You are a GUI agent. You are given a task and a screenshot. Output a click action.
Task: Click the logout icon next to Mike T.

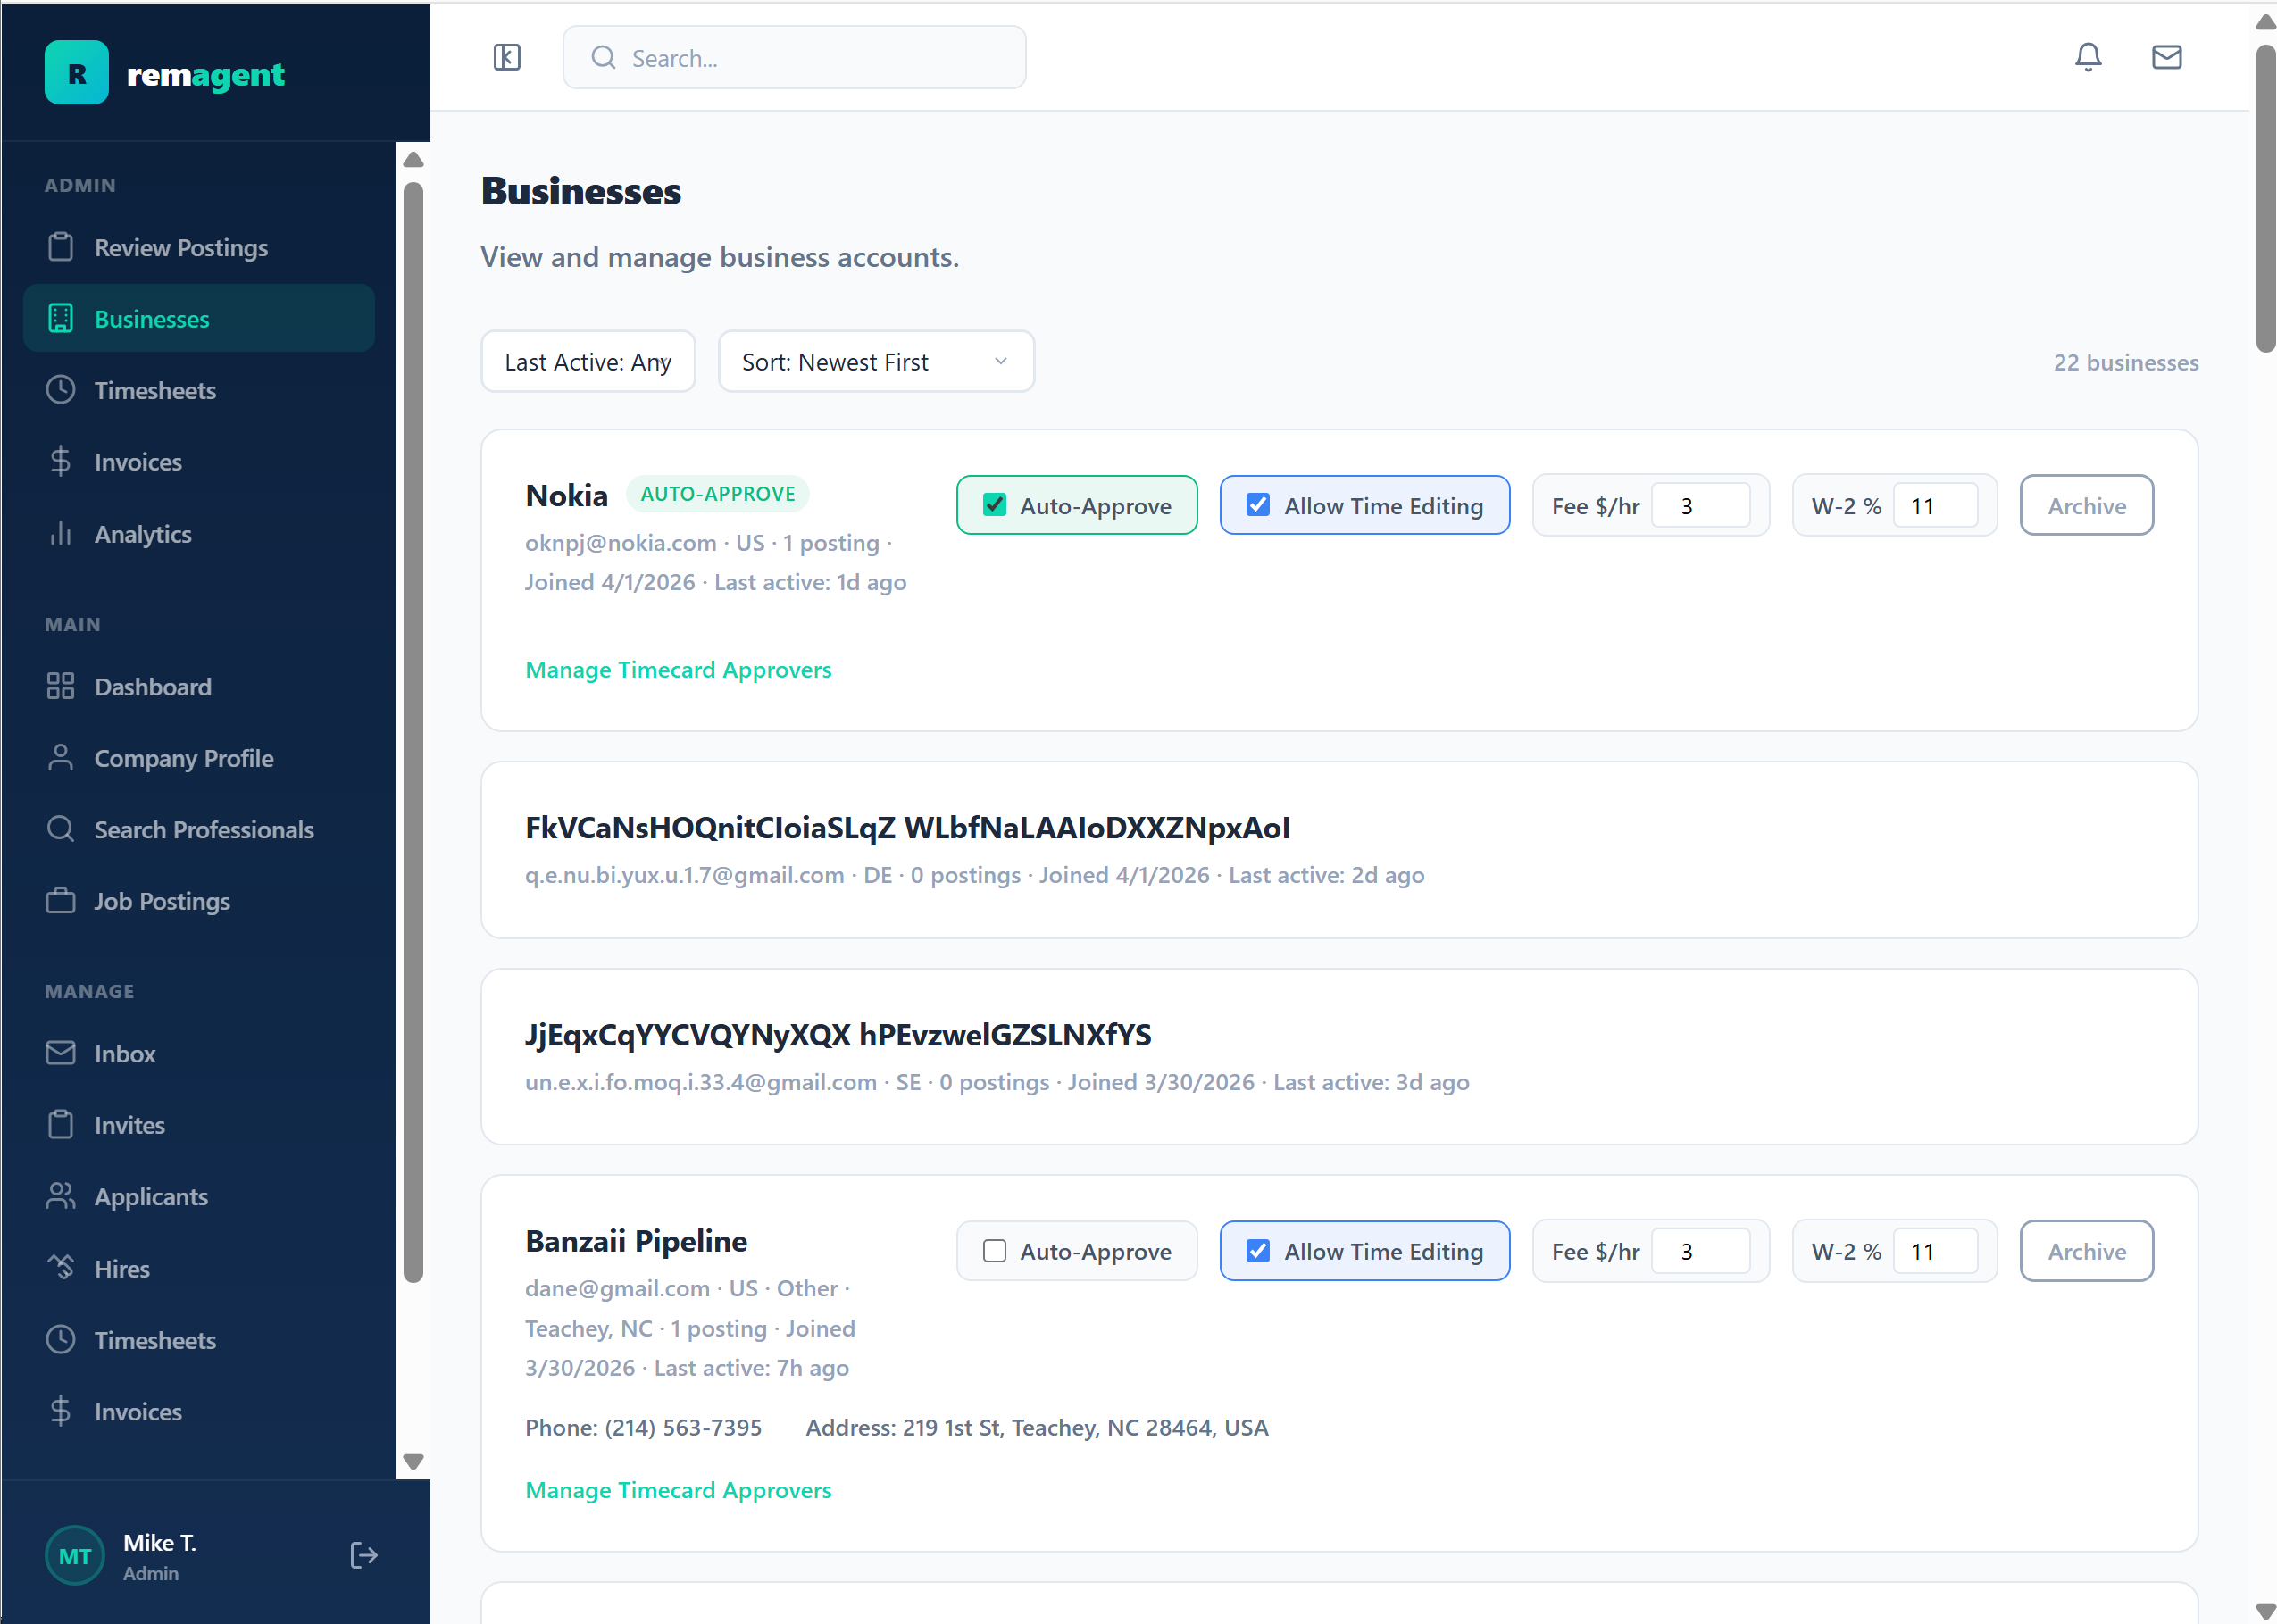point(364,1555)
